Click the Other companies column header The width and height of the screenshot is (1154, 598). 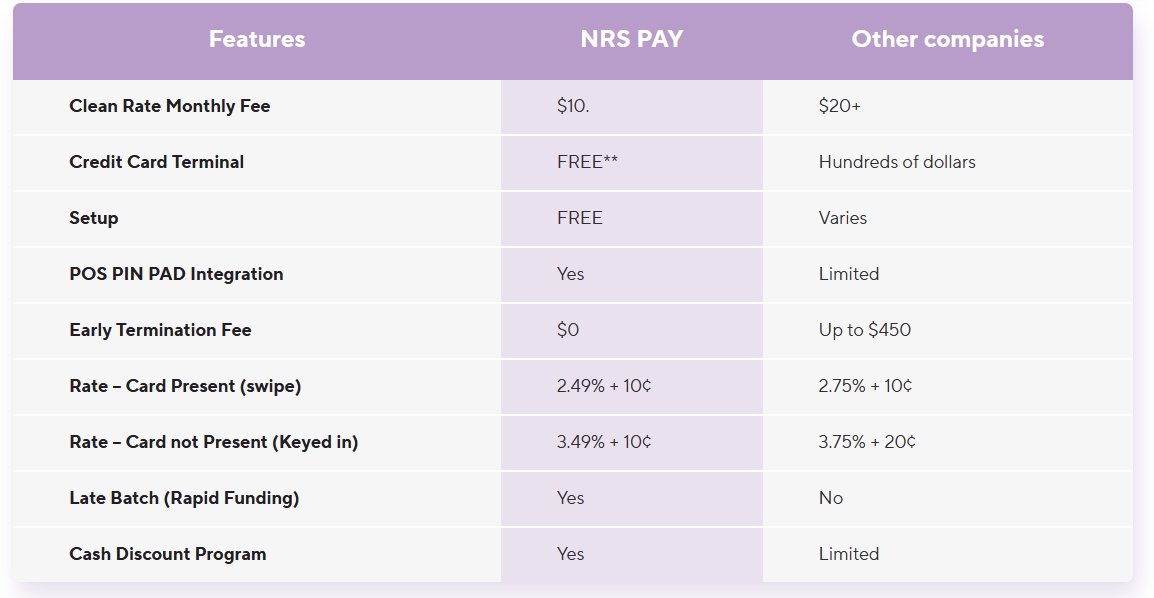(x=947, y=39)
